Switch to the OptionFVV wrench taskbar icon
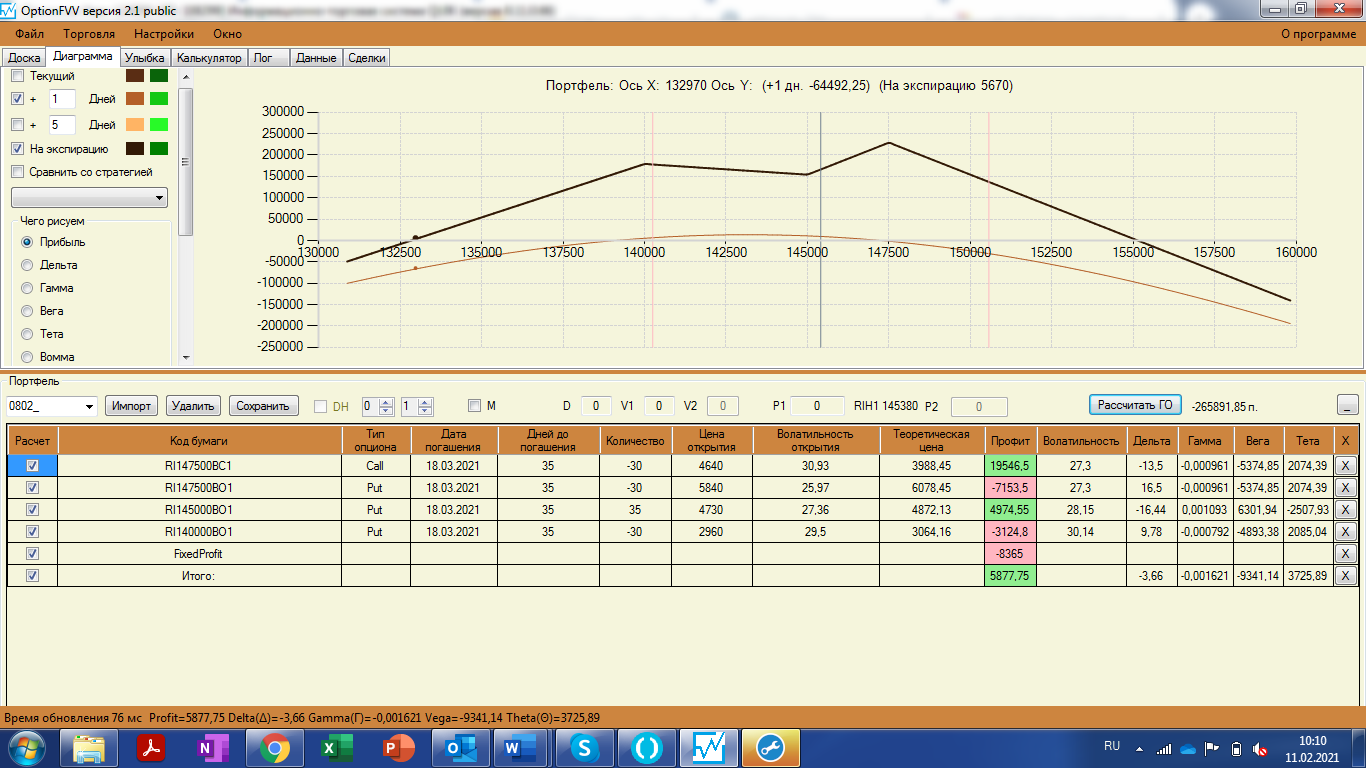 point(770,747)
